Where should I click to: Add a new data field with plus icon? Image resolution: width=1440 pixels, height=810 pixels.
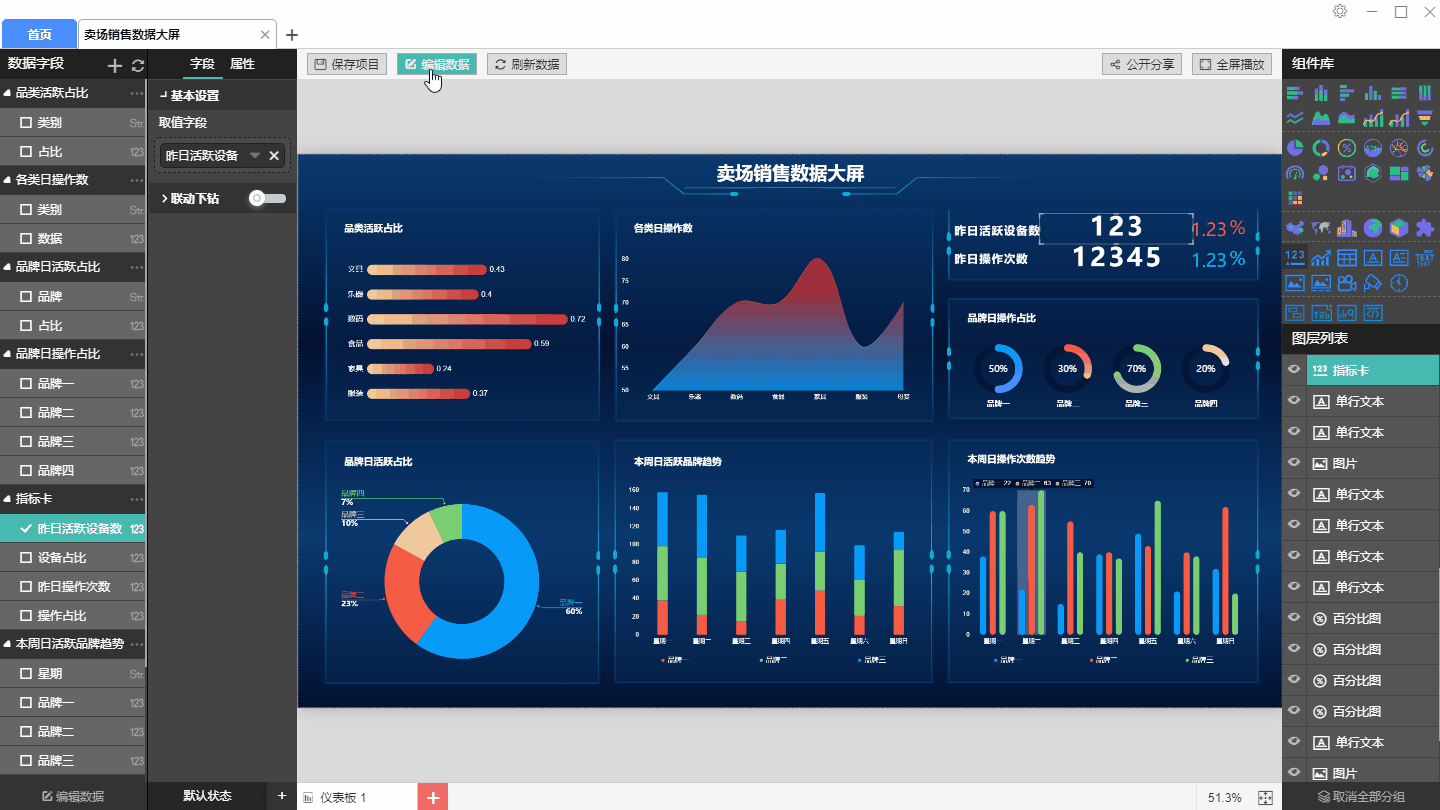point(115,65)
